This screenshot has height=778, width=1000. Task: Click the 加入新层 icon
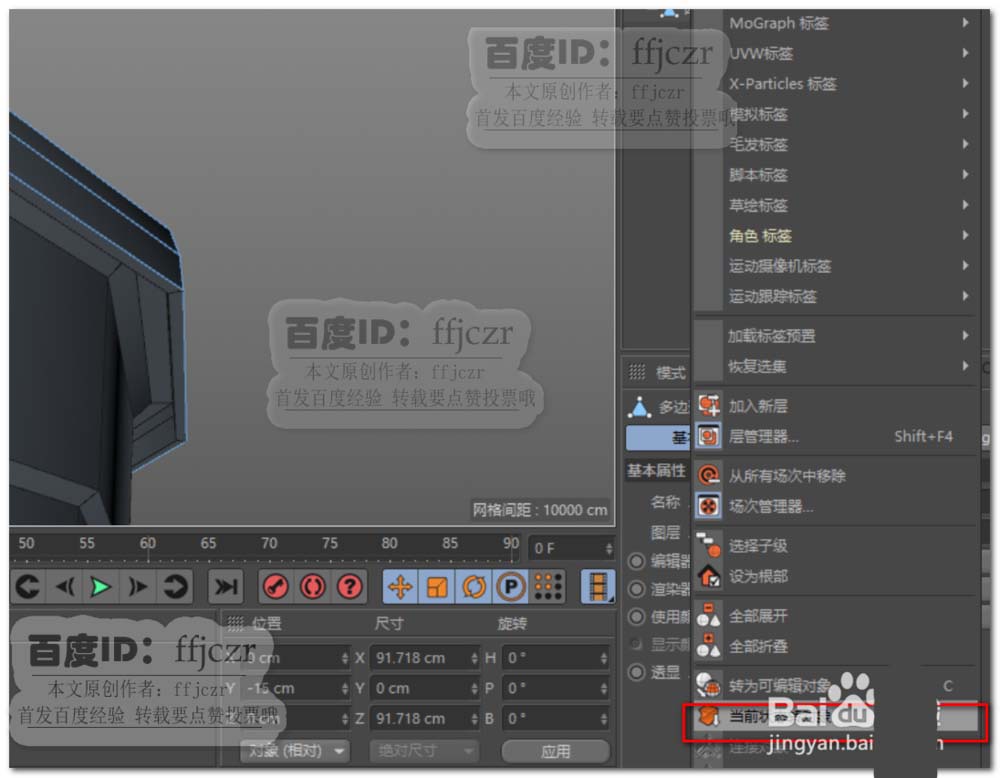point(709,406)
